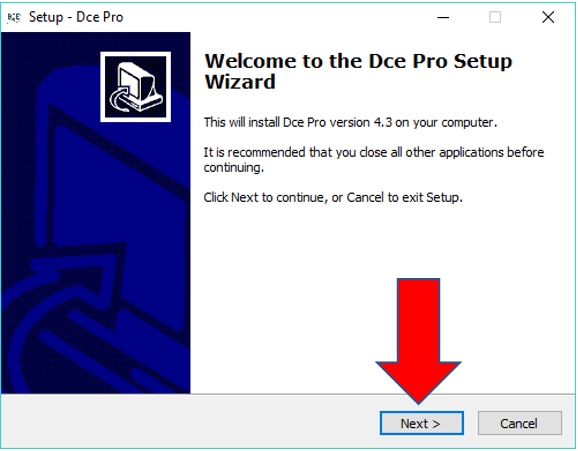Image resolution: width=578 pixels, height=451 pixels.
Task: Cancel the Dce Pro installation
Action: (520, 423)
